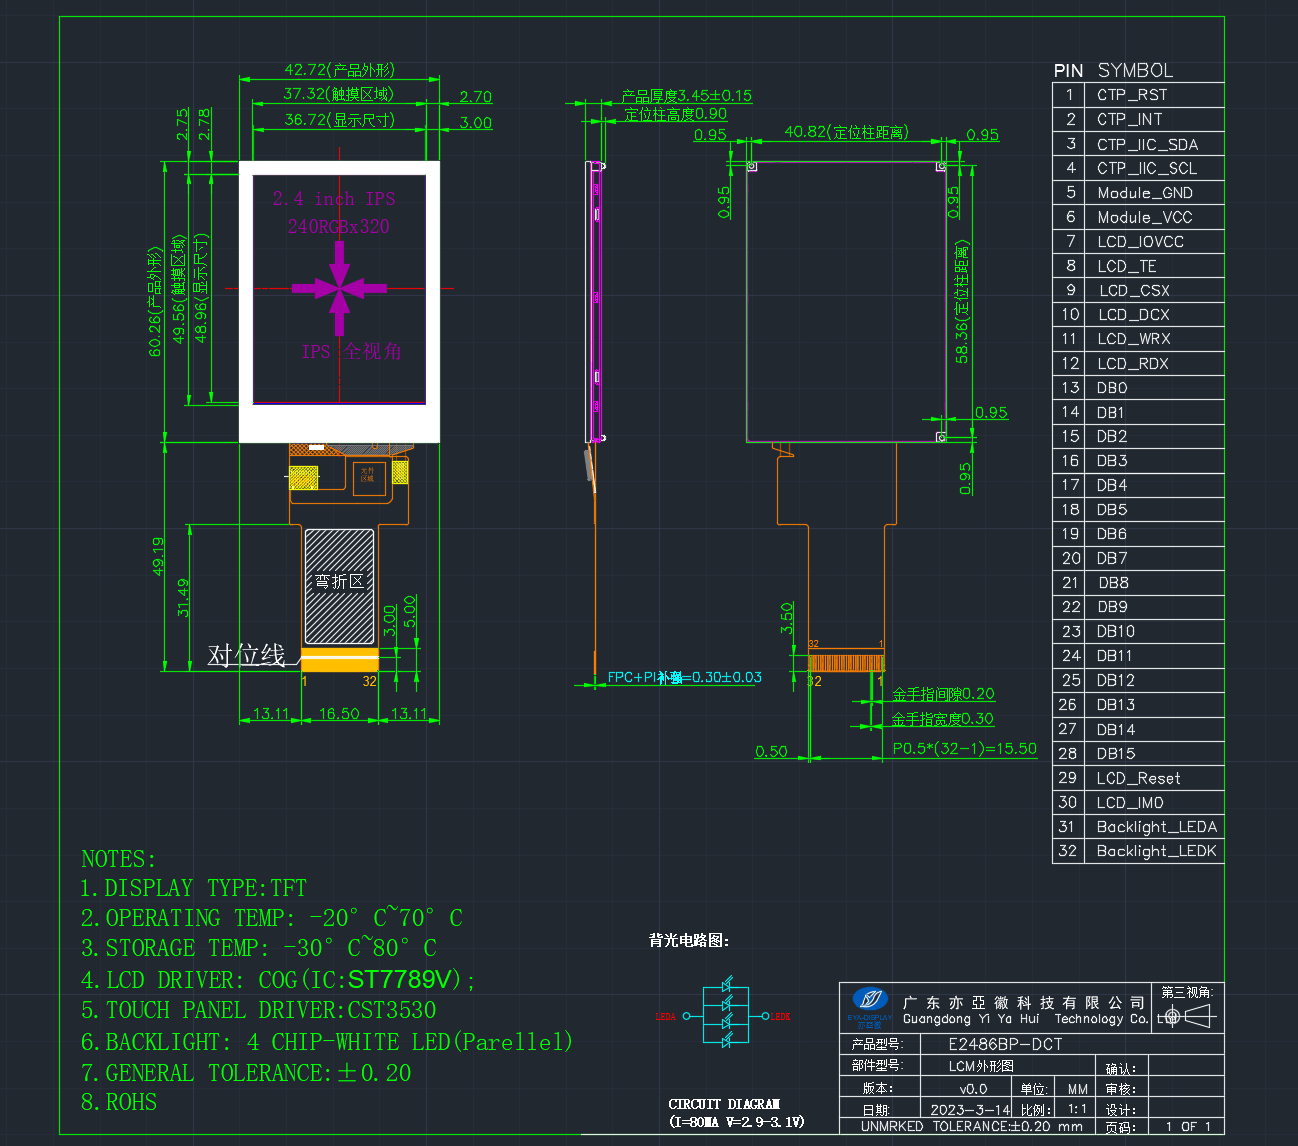Screen dimensions: 1298x1146
Task: Click the DISPLAY TYPE:TFT note
Action: click(x=194, y=888)
